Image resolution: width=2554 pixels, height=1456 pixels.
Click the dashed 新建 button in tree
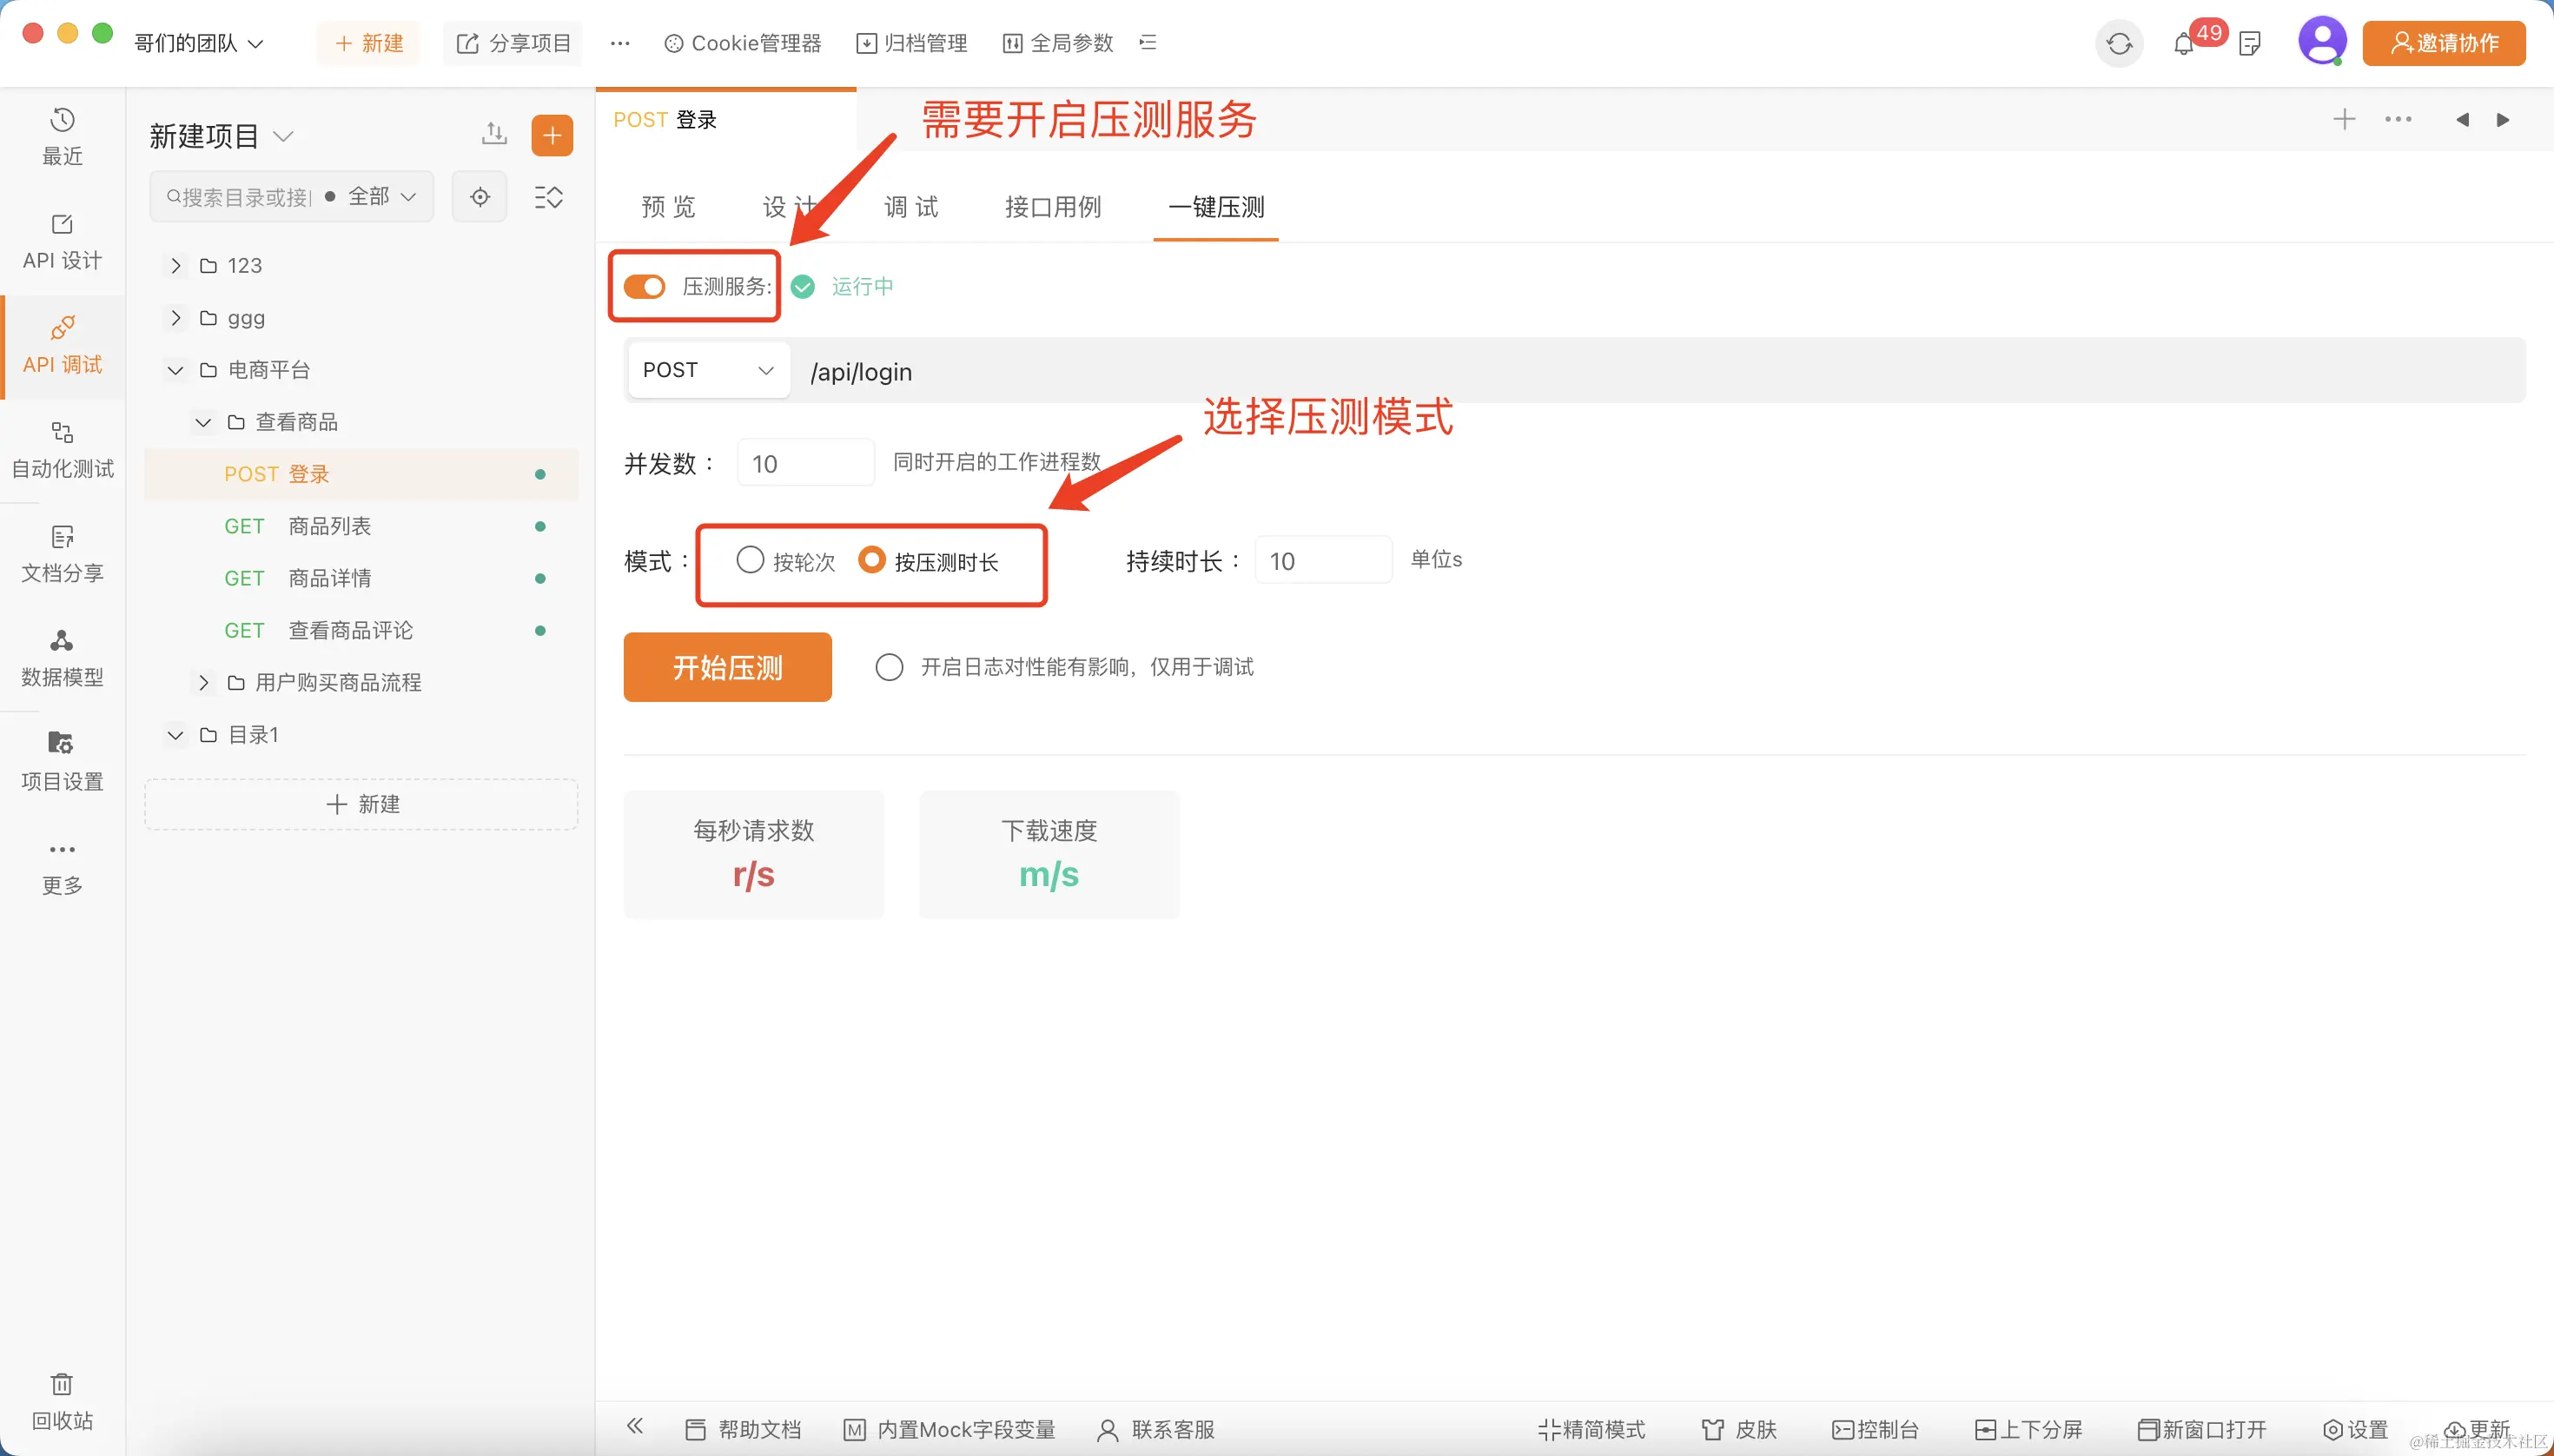[x=362, y=804]
